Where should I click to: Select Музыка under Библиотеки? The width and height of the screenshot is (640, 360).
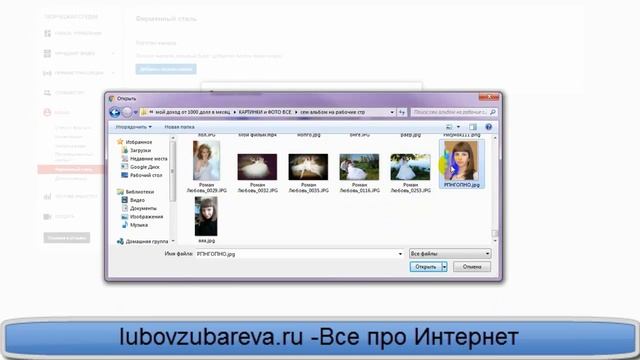[x=139, y=225]
